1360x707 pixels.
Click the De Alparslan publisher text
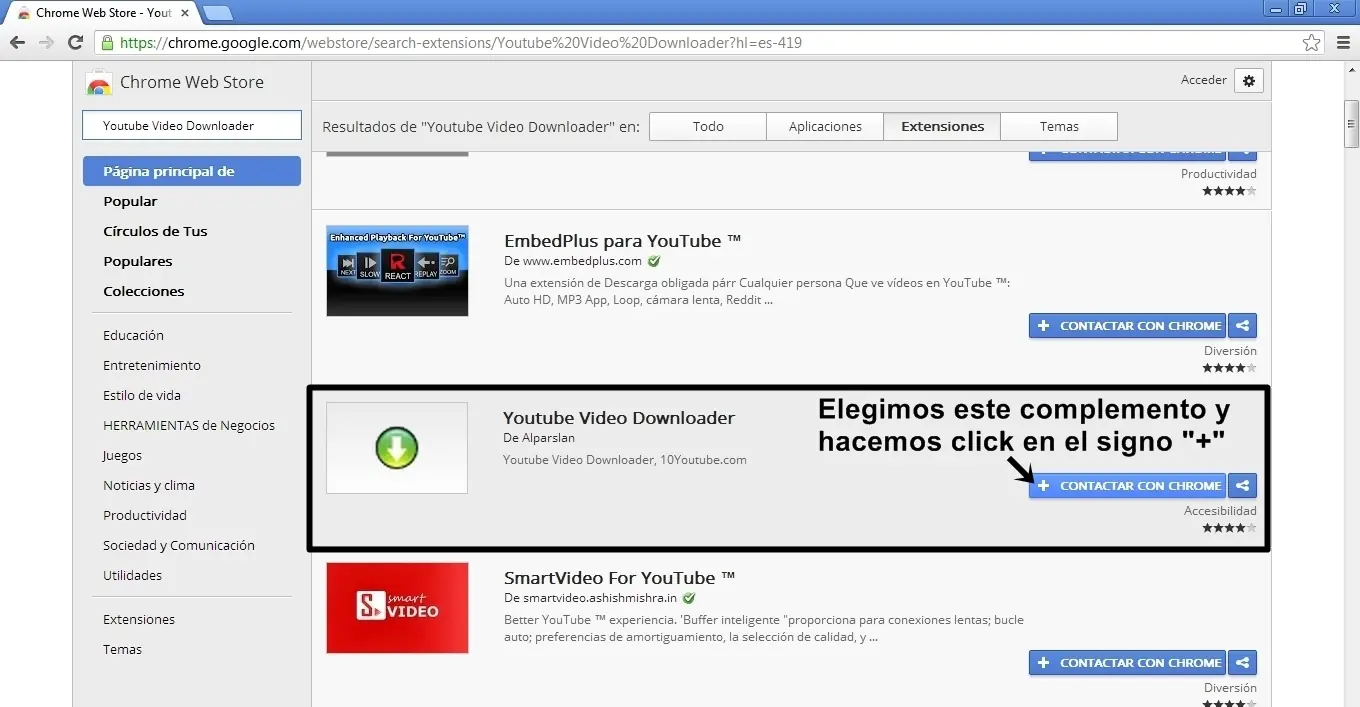(539, 438)
